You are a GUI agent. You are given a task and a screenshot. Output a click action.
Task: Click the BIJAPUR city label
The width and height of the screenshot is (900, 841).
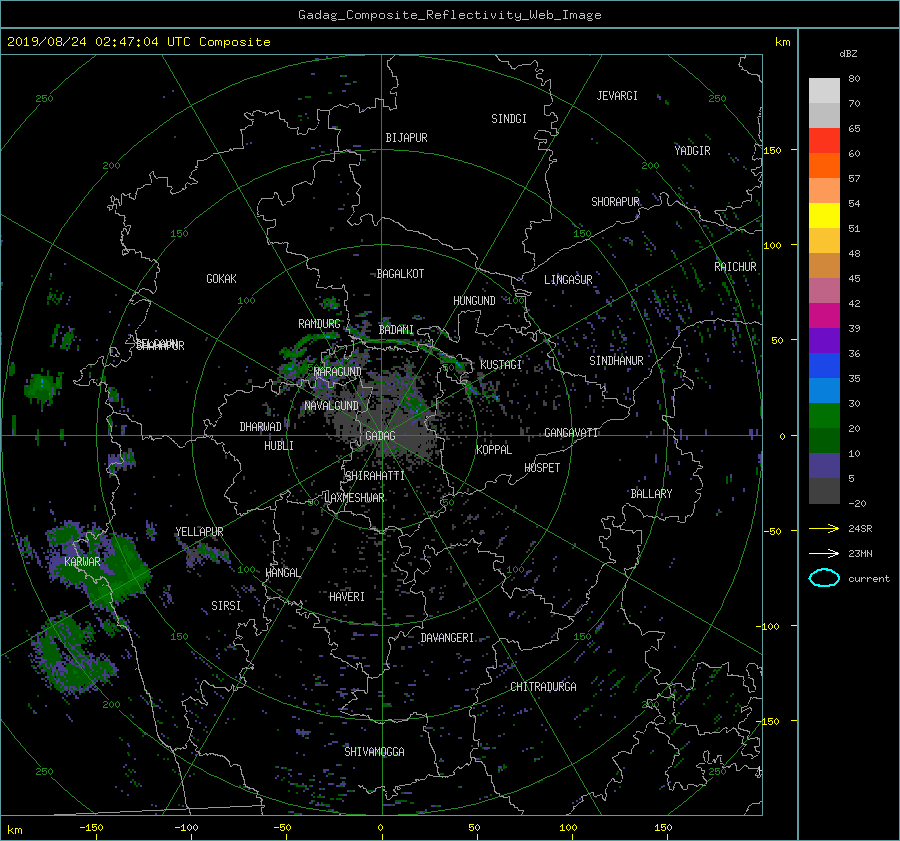(x=406, y=138)
